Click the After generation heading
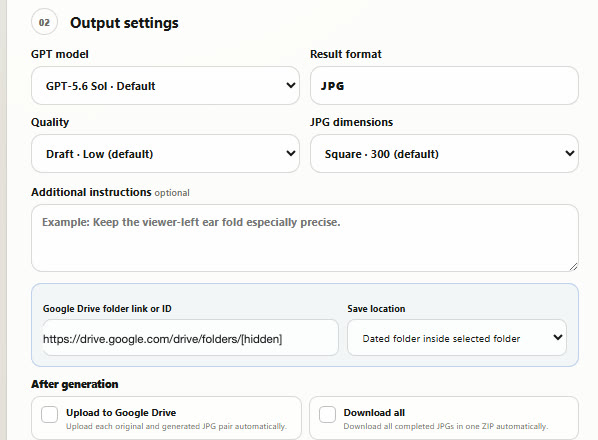 pyautogui.click(x=75, y=384)
